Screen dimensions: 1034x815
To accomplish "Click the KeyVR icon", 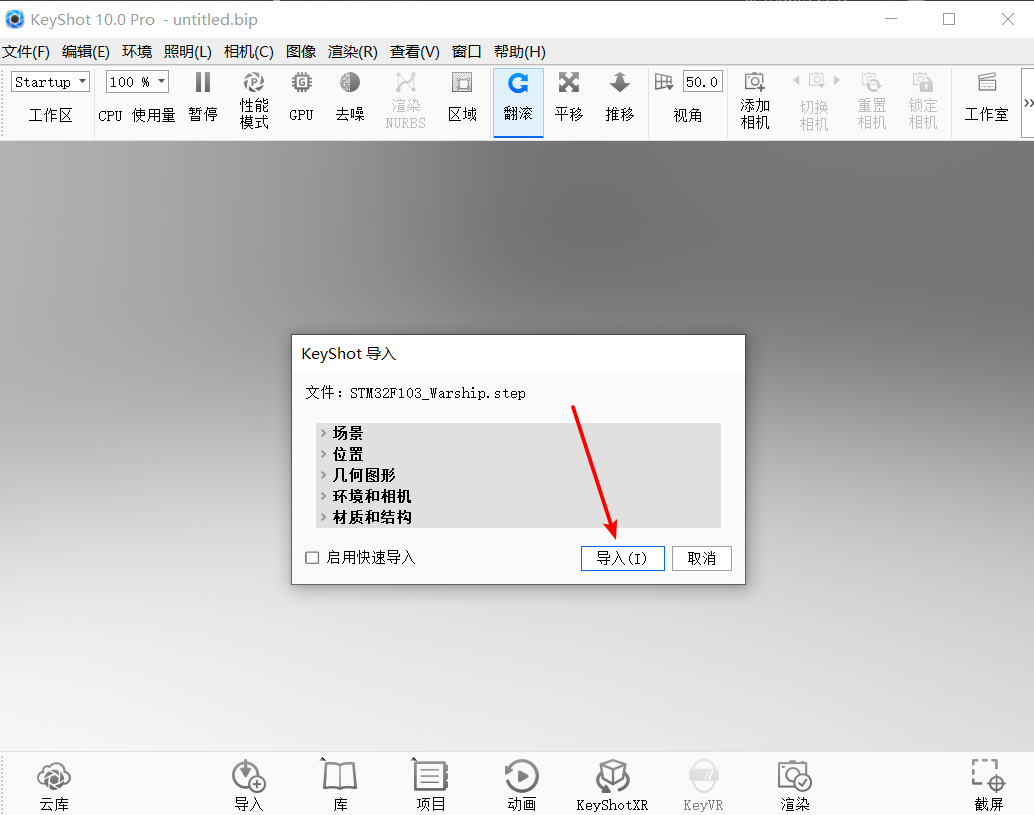I will point(704,776).
